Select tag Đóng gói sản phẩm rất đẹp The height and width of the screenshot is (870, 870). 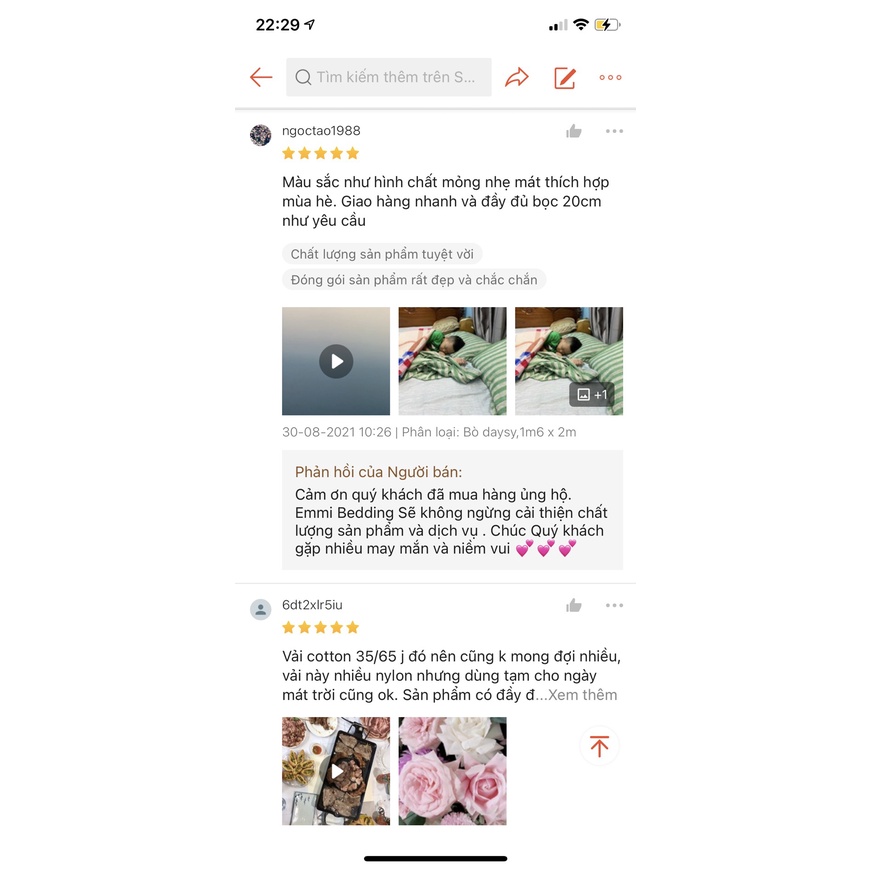[414, 280]
